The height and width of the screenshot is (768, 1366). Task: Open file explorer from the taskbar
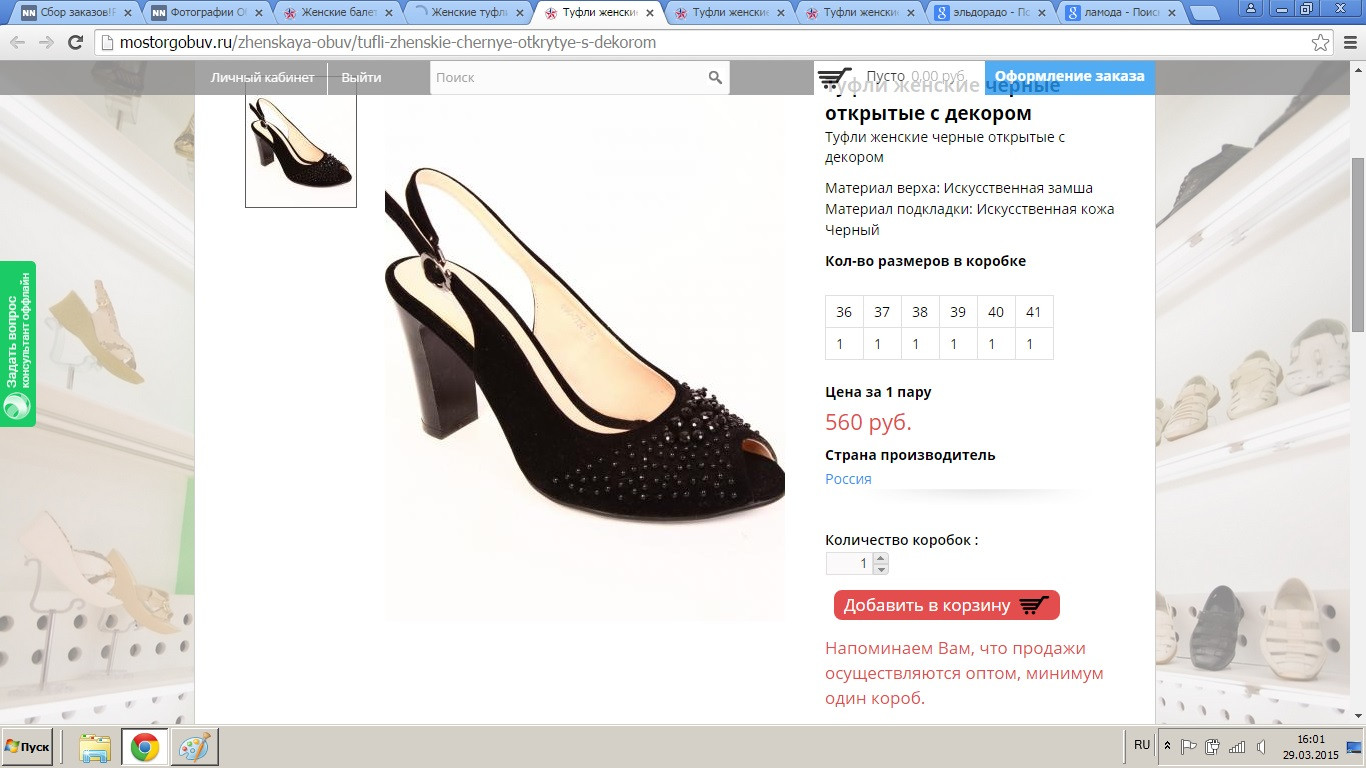[95, 747]
